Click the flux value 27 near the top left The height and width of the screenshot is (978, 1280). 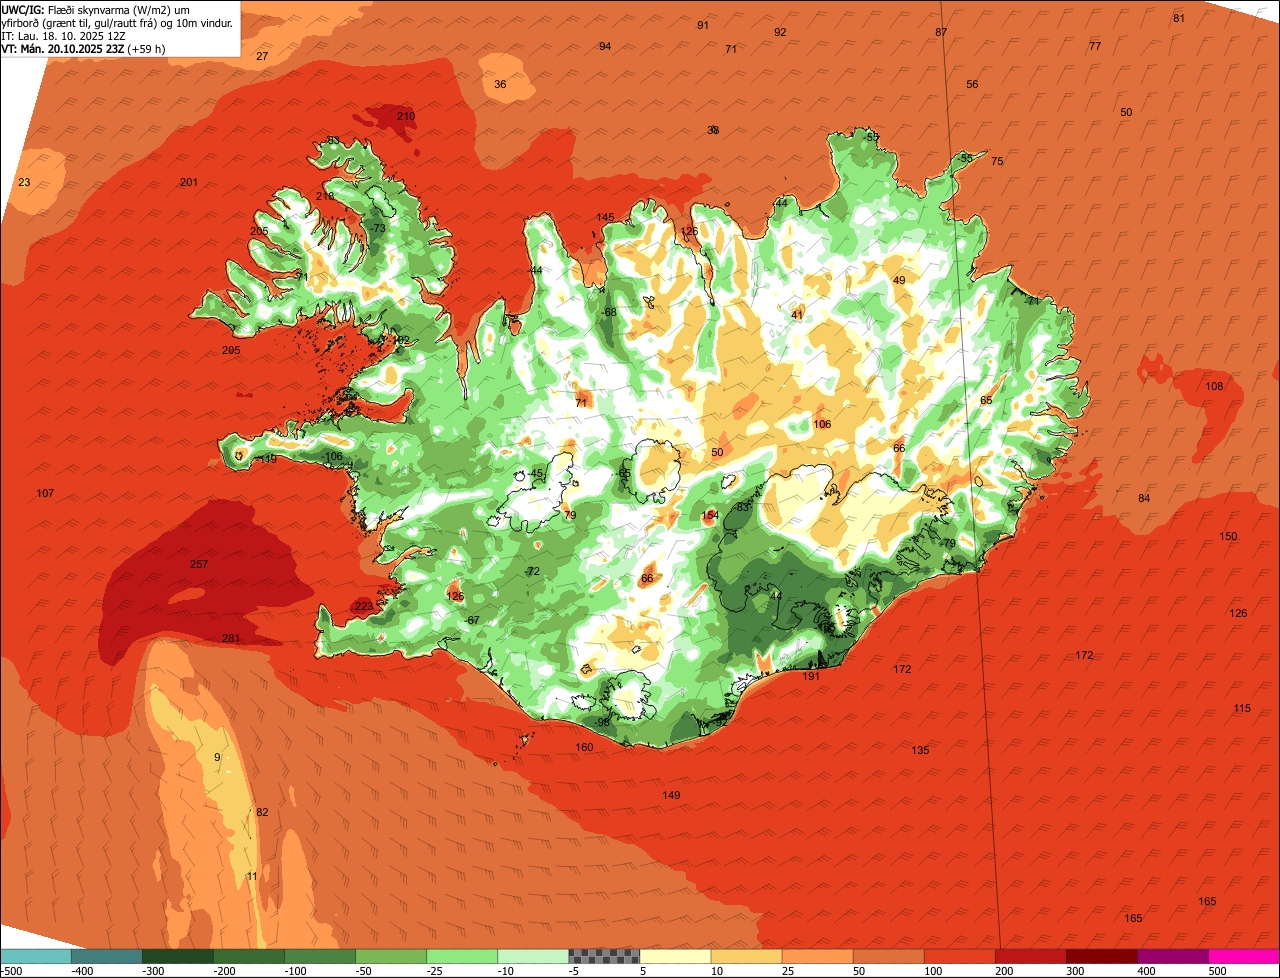click(x=262, y=56)
